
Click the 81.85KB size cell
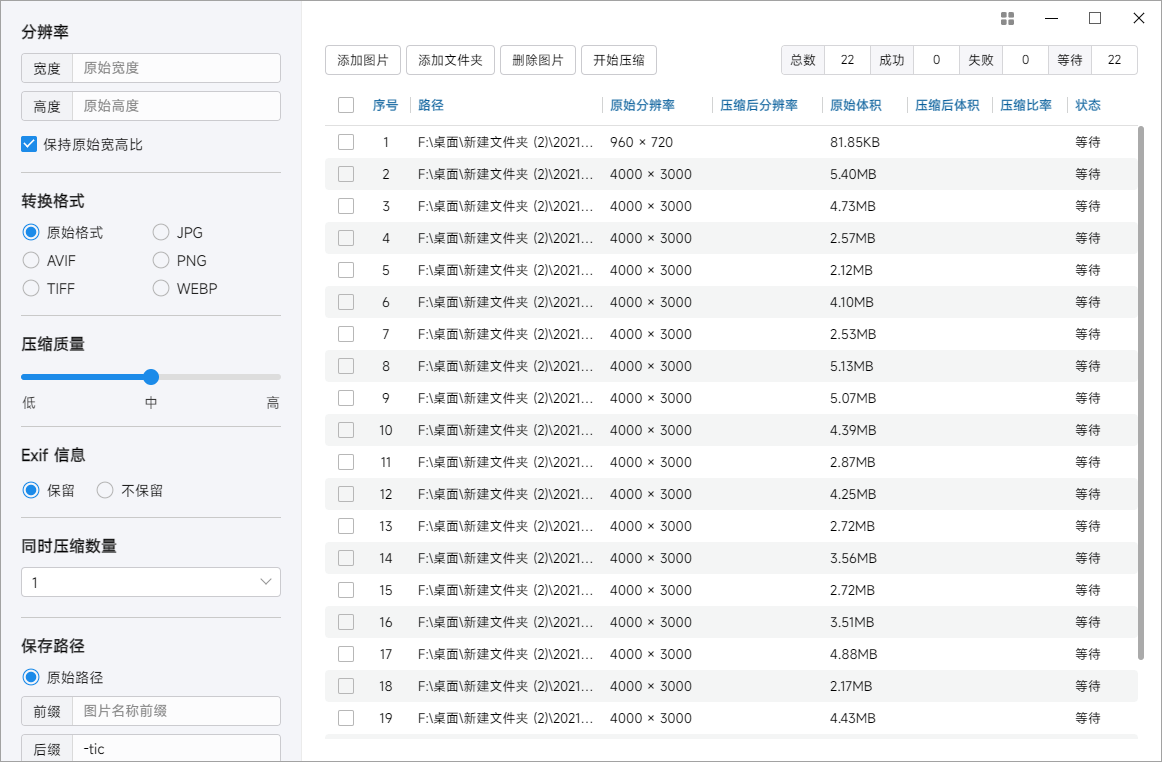click(x=855, y=142)
